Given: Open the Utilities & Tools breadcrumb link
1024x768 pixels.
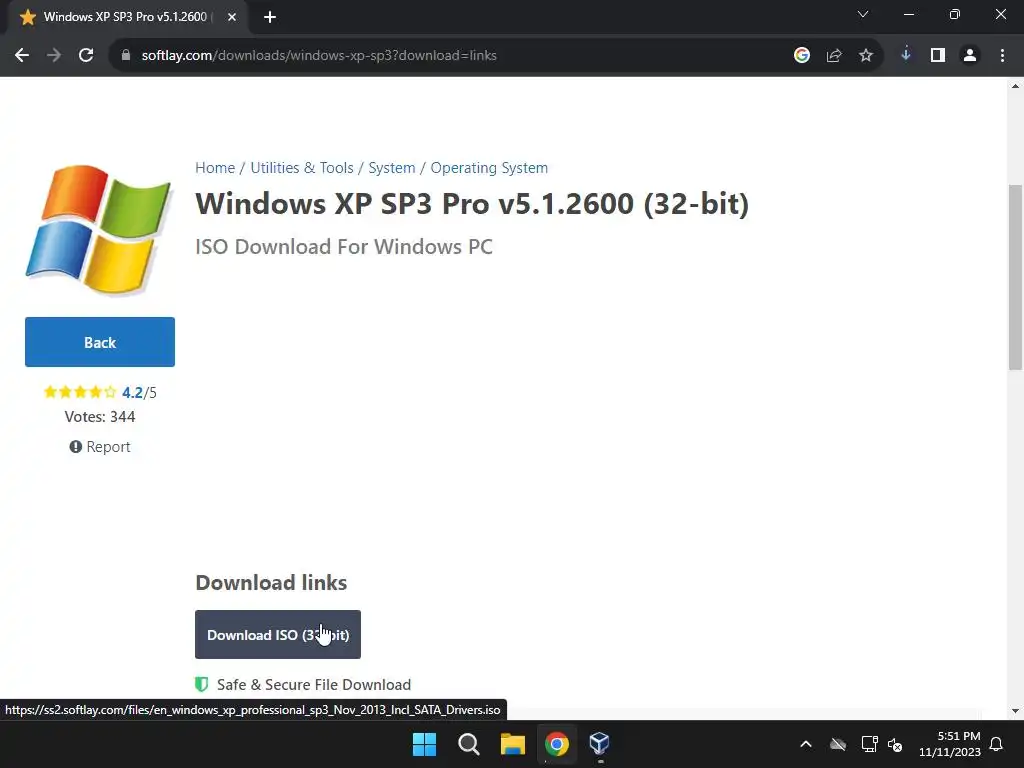Looking at the screenshot, I should pyautogui.click(x=302, y=168).
